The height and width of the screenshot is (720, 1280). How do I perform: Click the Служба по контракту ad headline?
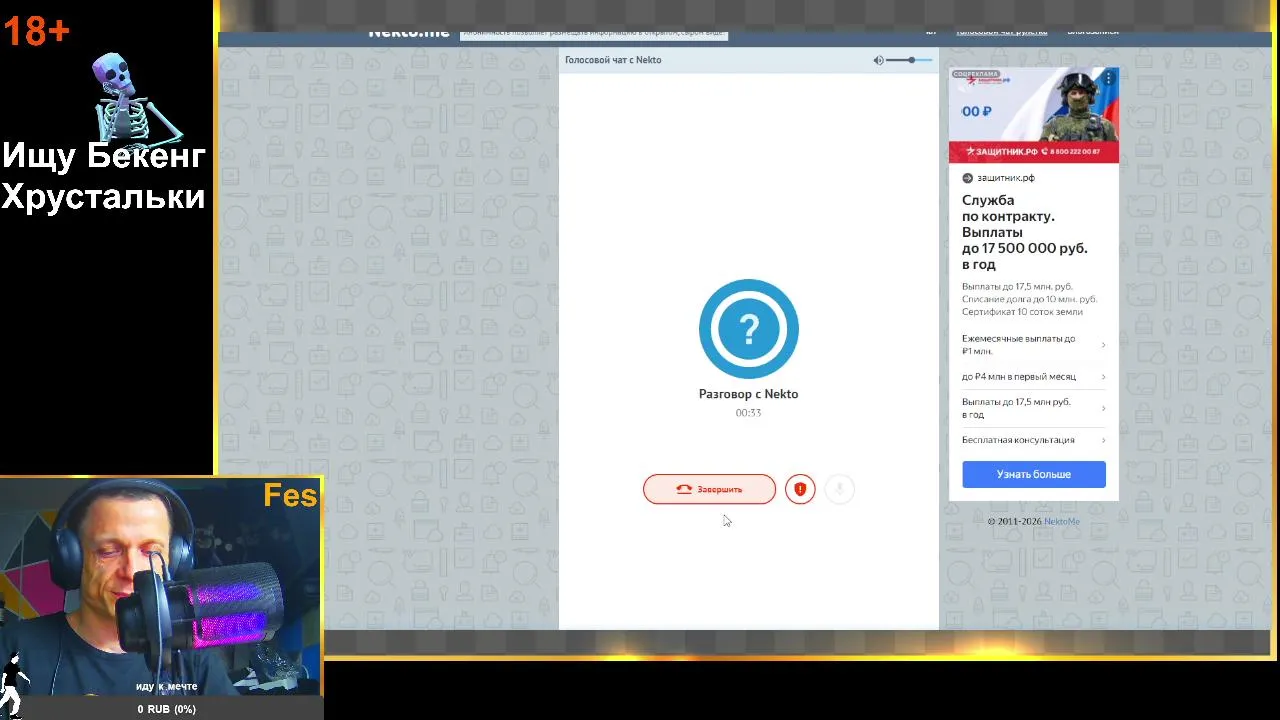pos(1025,232)
